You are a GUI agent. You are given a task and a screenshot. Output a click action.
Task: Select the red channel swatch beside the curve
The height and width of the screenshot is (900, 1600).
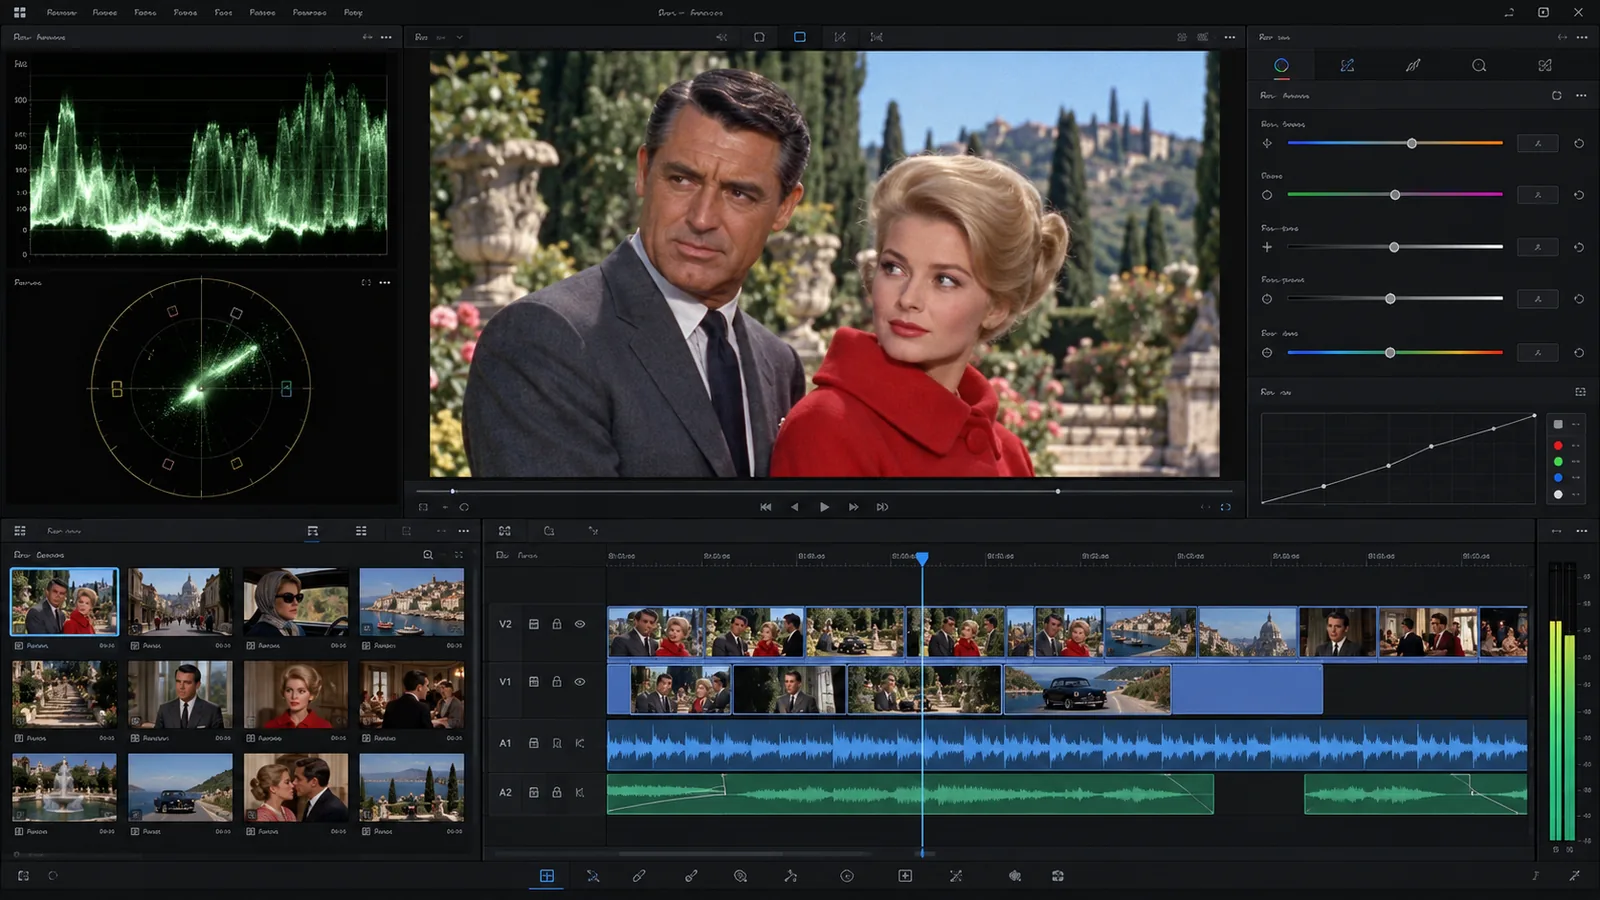click(x=1558, y=445)
